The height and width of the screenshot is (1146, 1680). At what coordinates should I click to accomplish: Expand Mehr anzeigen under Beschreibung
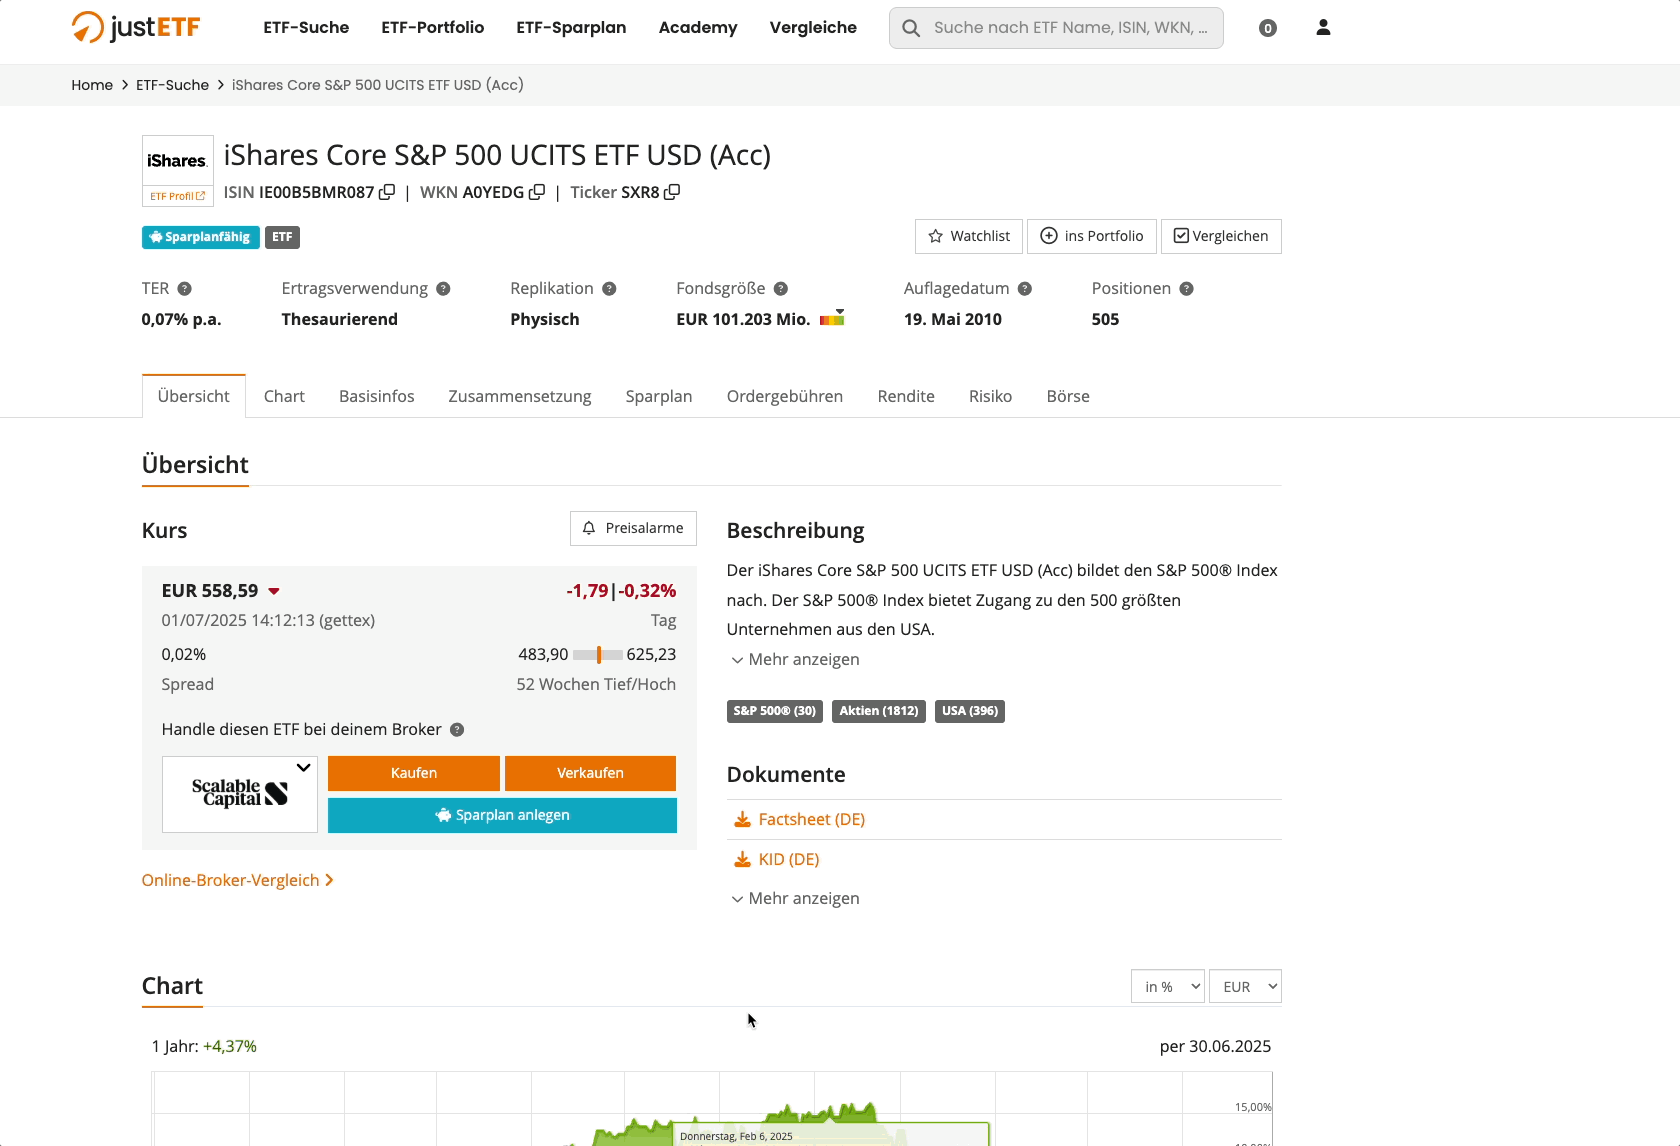pos(795,660)
